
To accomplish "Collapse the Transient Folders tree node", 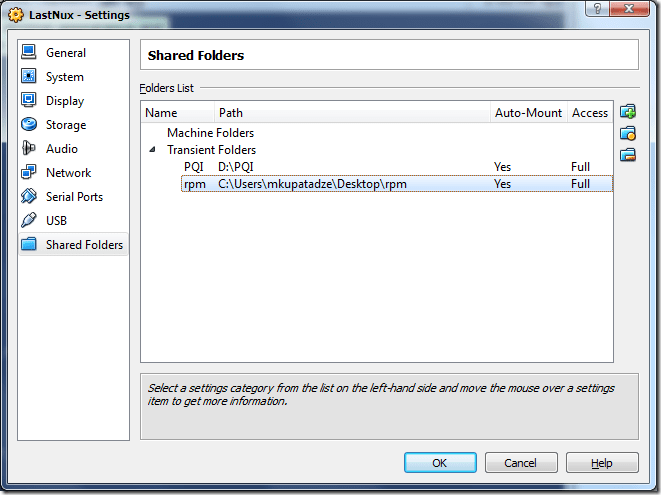I will click(x=153, y=150).
